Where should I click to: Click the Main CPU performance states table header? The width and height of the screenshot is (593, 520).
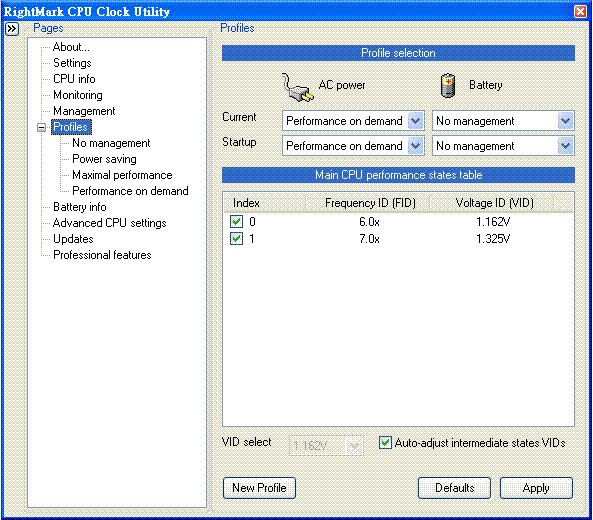398,175
